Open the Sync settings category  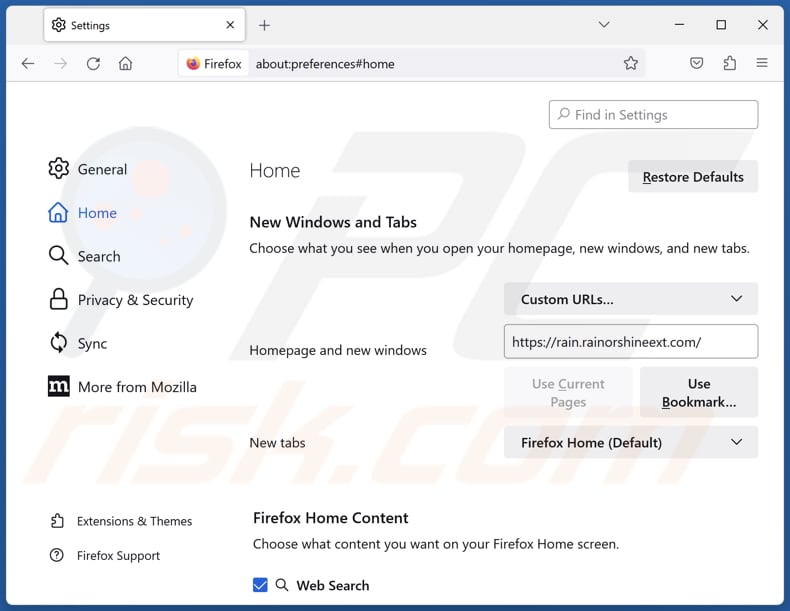pyautogui.click(x=78, y=343)
